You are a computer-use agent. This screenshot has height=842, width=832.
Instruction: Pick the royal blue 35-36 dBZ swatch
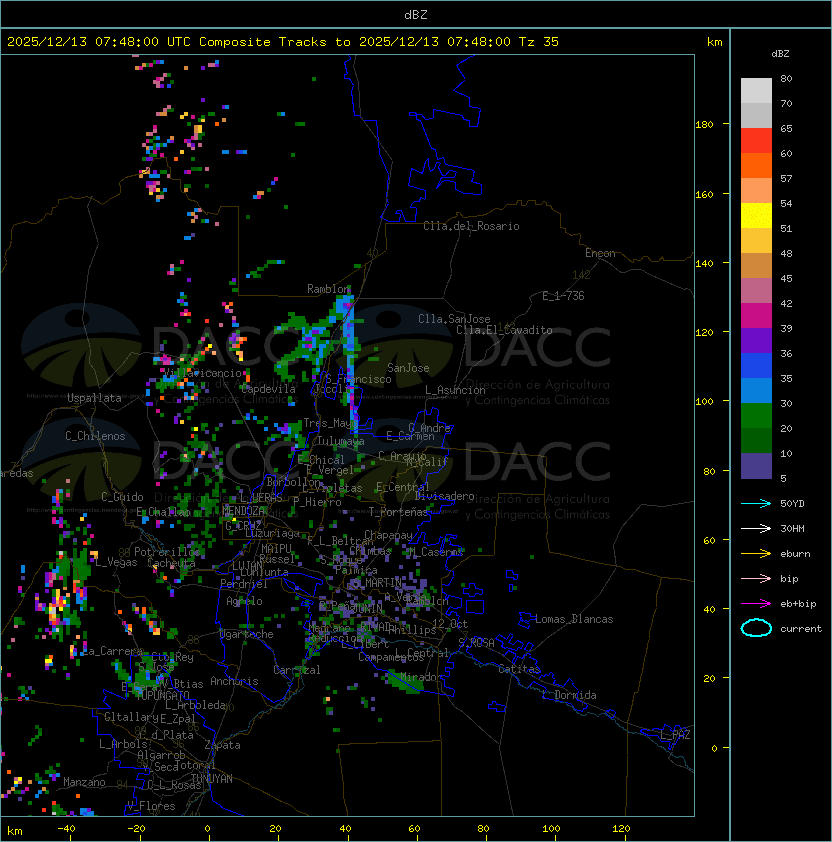point(756,366)
